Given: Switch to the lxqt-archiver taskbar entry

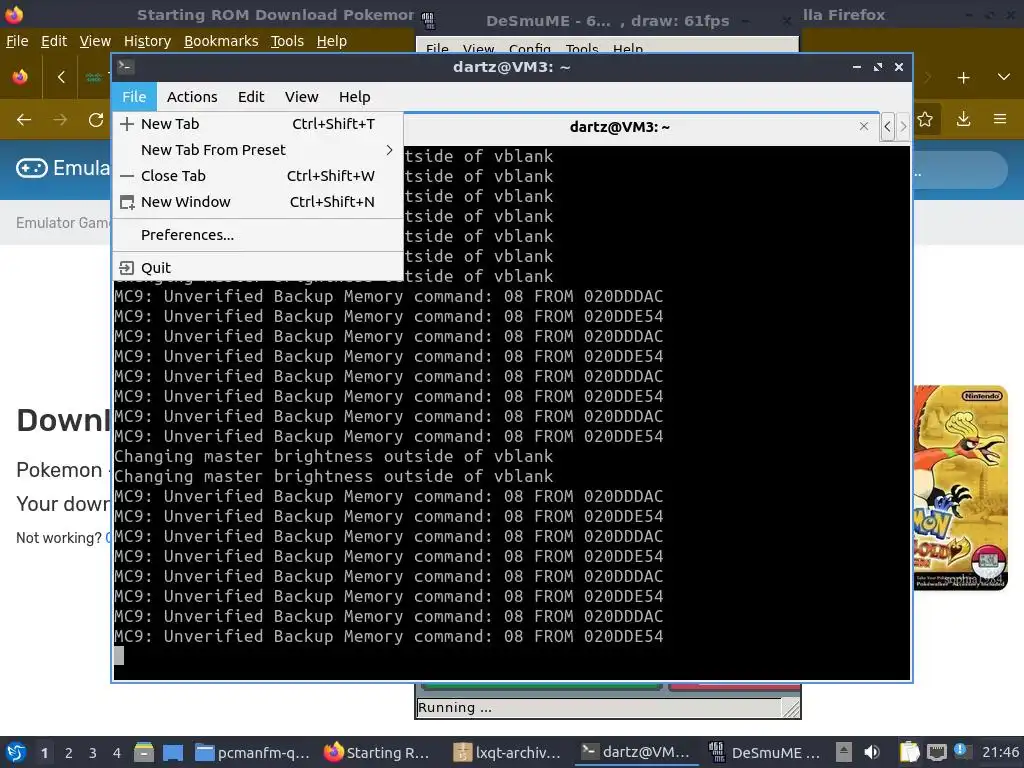Looking at the screenshot, I should tap(507, 752).
